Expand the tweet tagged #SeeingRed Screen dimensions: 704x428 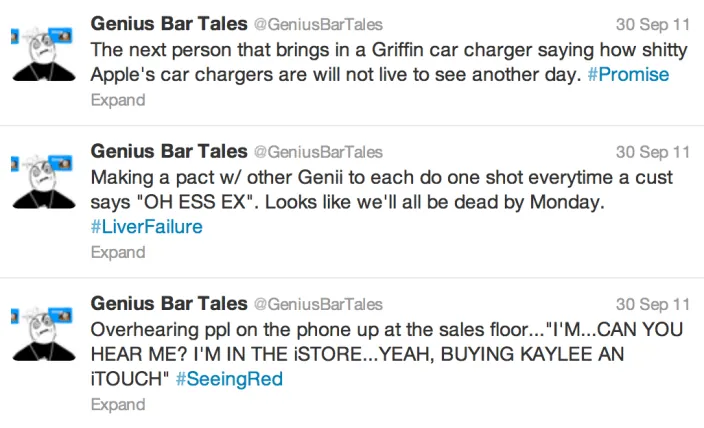[x=118, y=405]
